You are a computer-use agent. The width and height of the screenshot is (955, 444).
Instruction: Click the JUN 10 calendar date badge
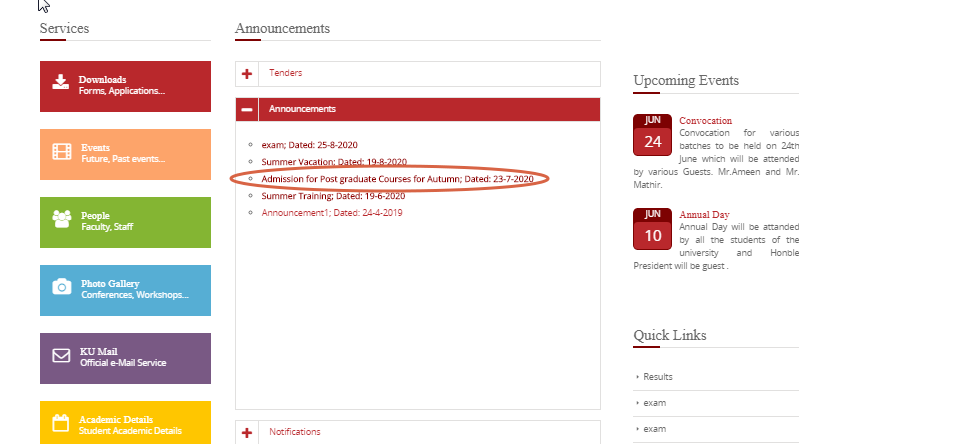pyautogui.click(x=652, y=230)
